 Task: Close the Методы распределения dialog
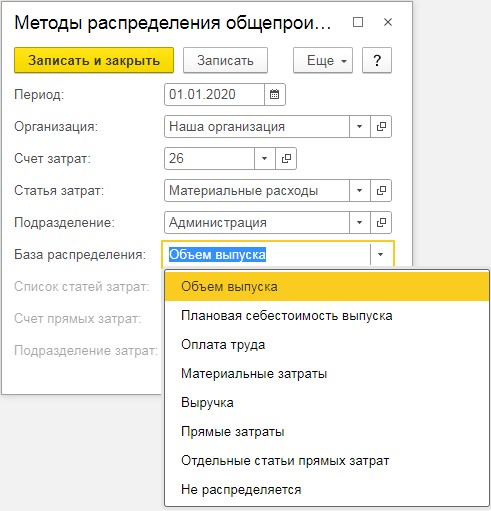pos(388,22)
